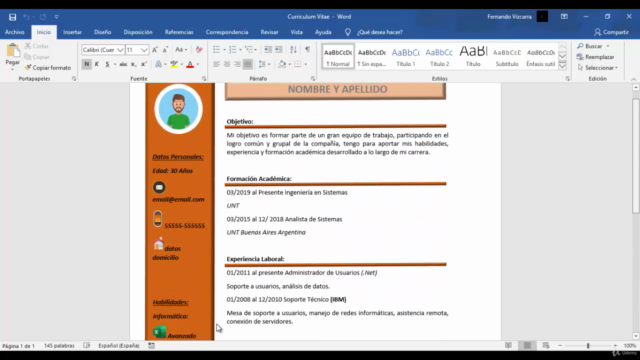Switch to Read Mode view
Viewport: 640px width, 360px height.
pos(508,345)
